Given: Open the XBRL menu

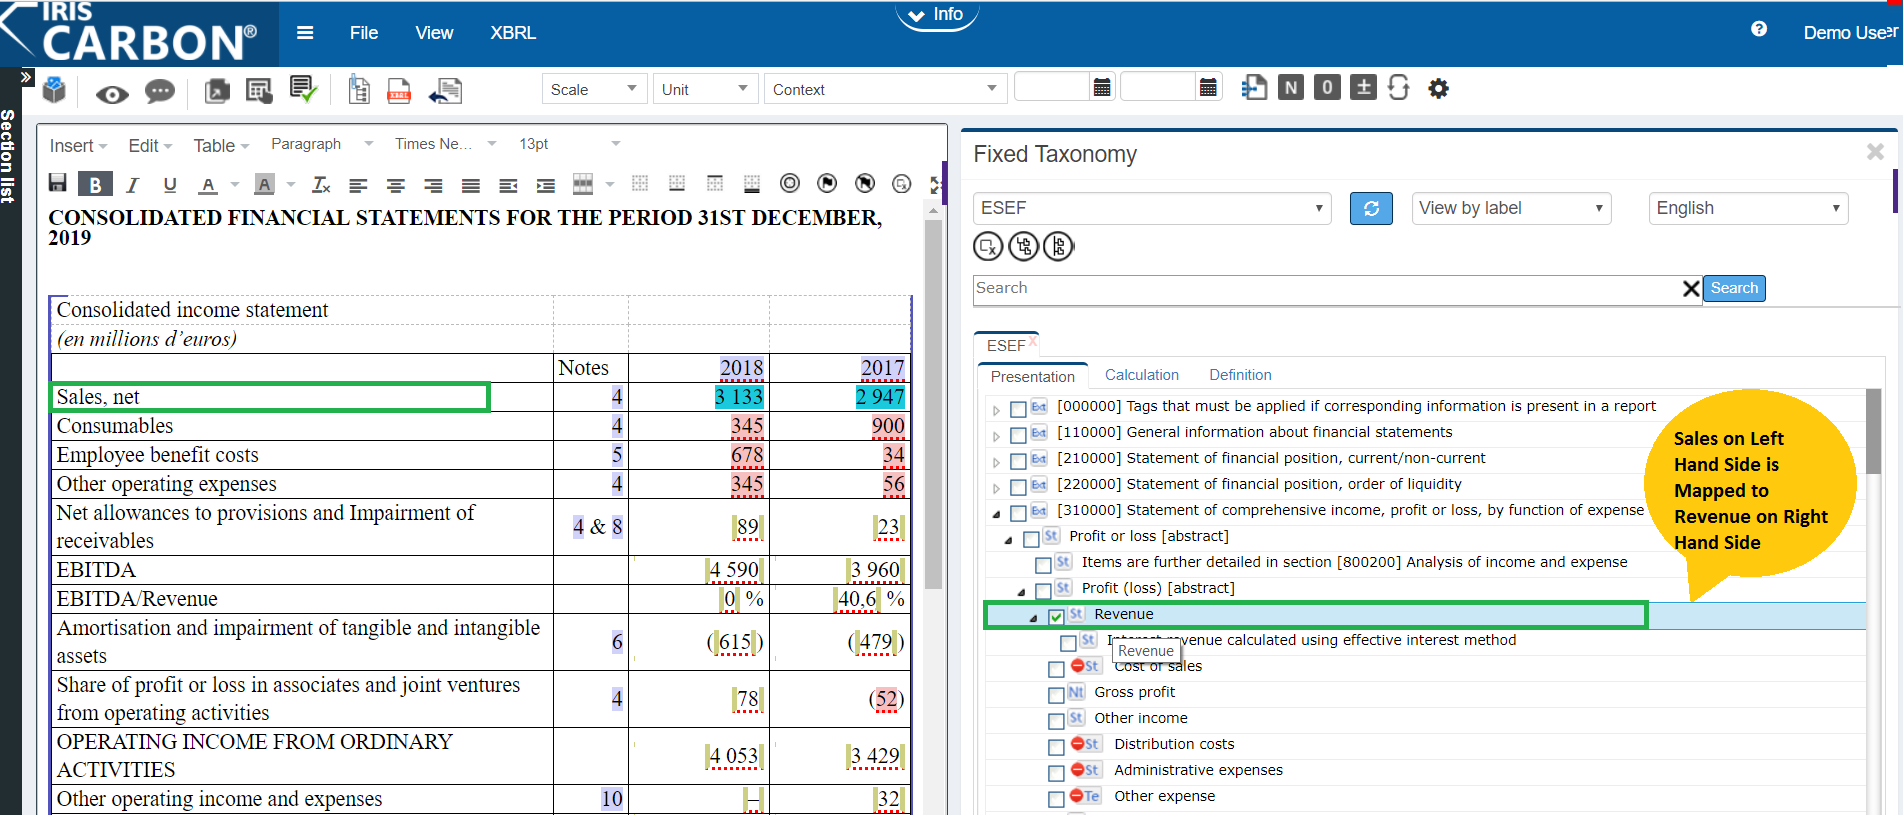Looking at the screenshot, I should (513, 33).
